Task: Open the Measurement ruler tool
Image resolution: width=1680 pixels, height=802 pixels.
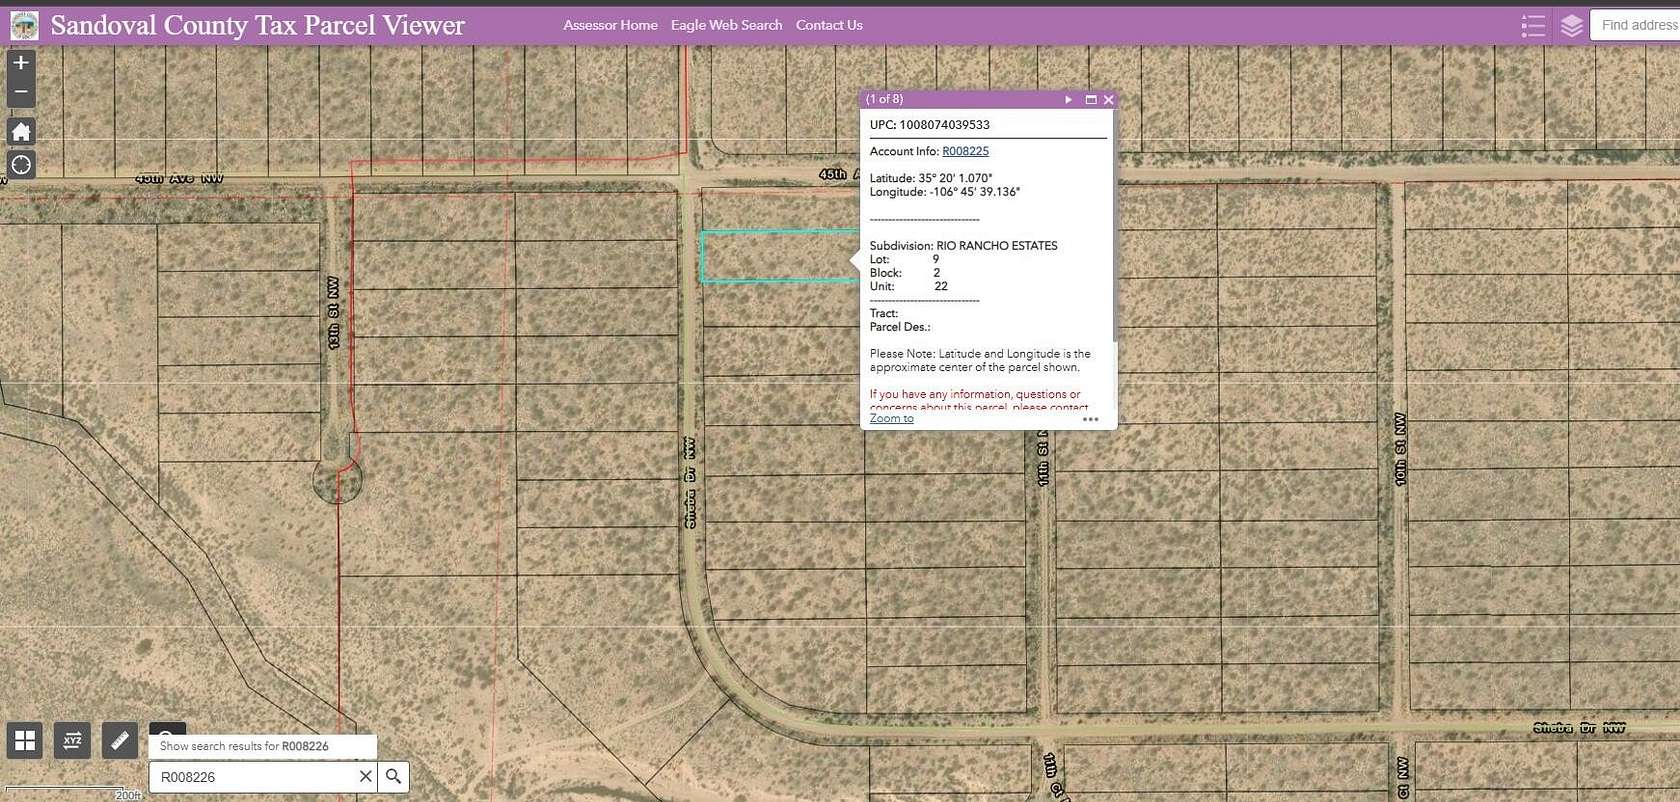Action: click(x=120, y=740)
